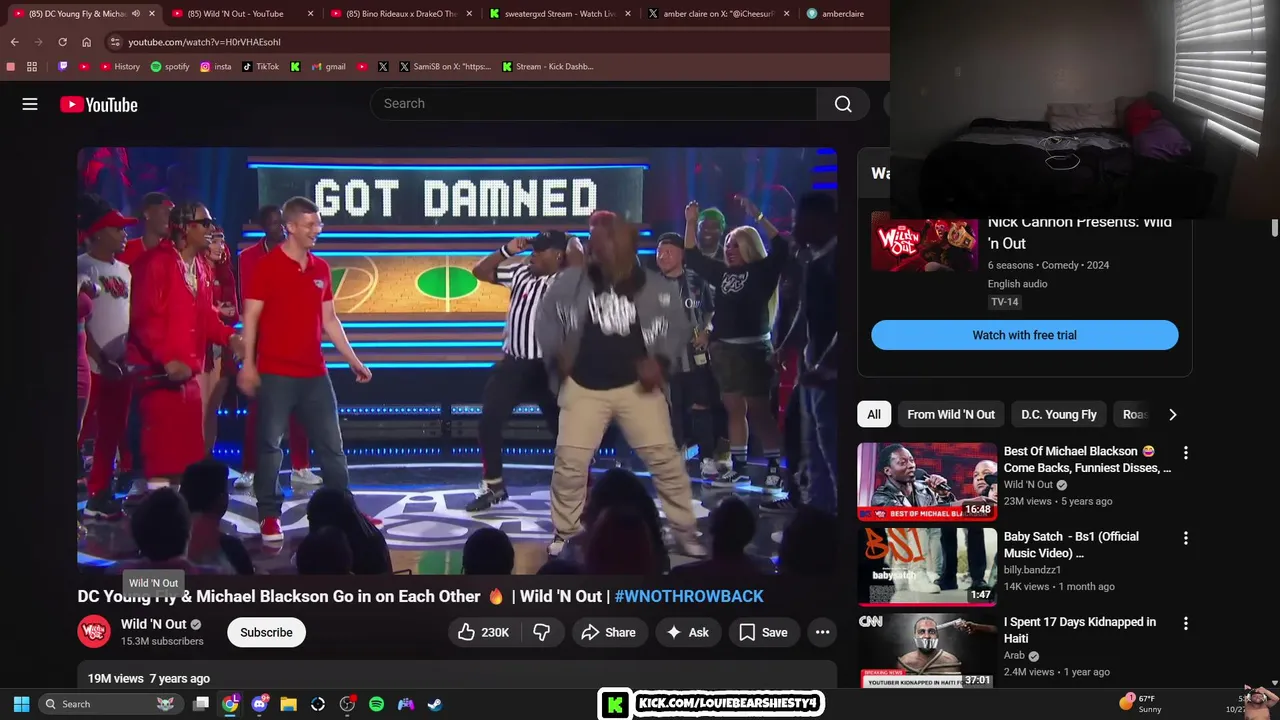Open the spotify bookmark
Screen dimensions: 1280x720
point(170,67)
